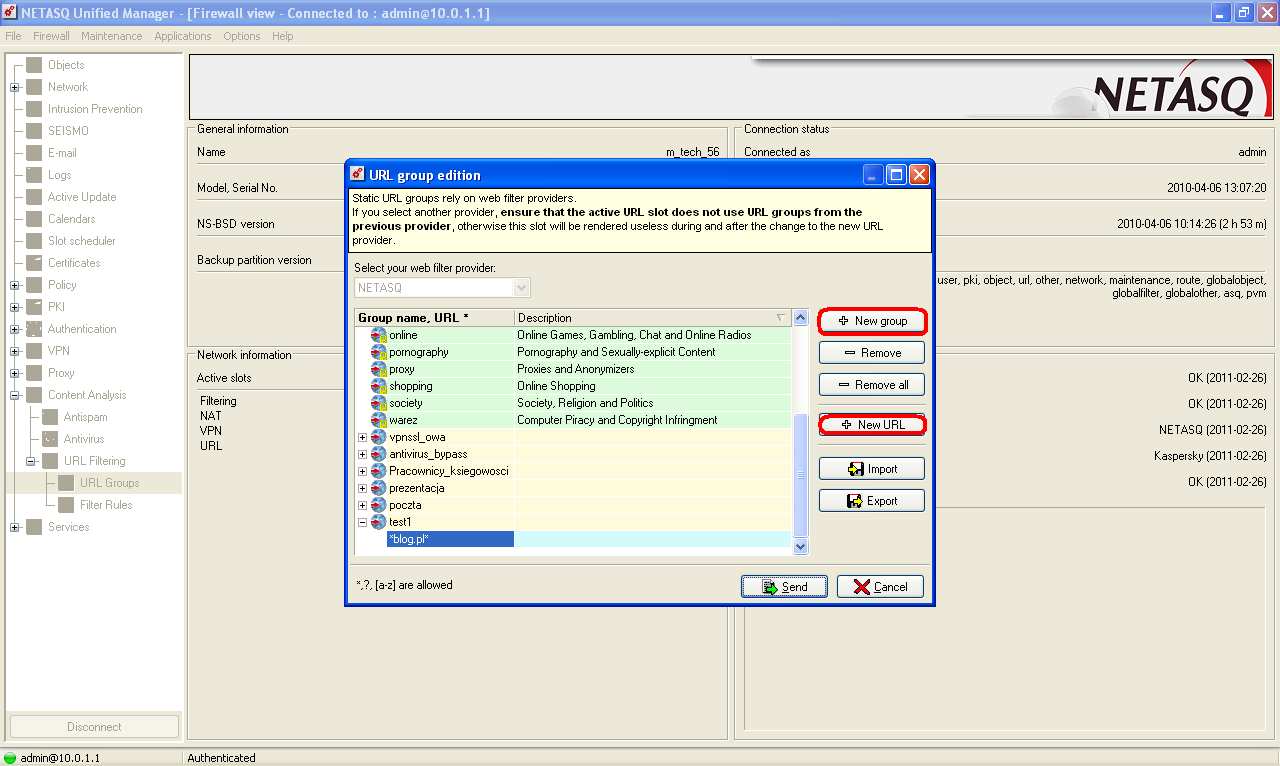Select the VPN tree item
This screenshot has height=766, width=1280.
[x=59, y=351]
